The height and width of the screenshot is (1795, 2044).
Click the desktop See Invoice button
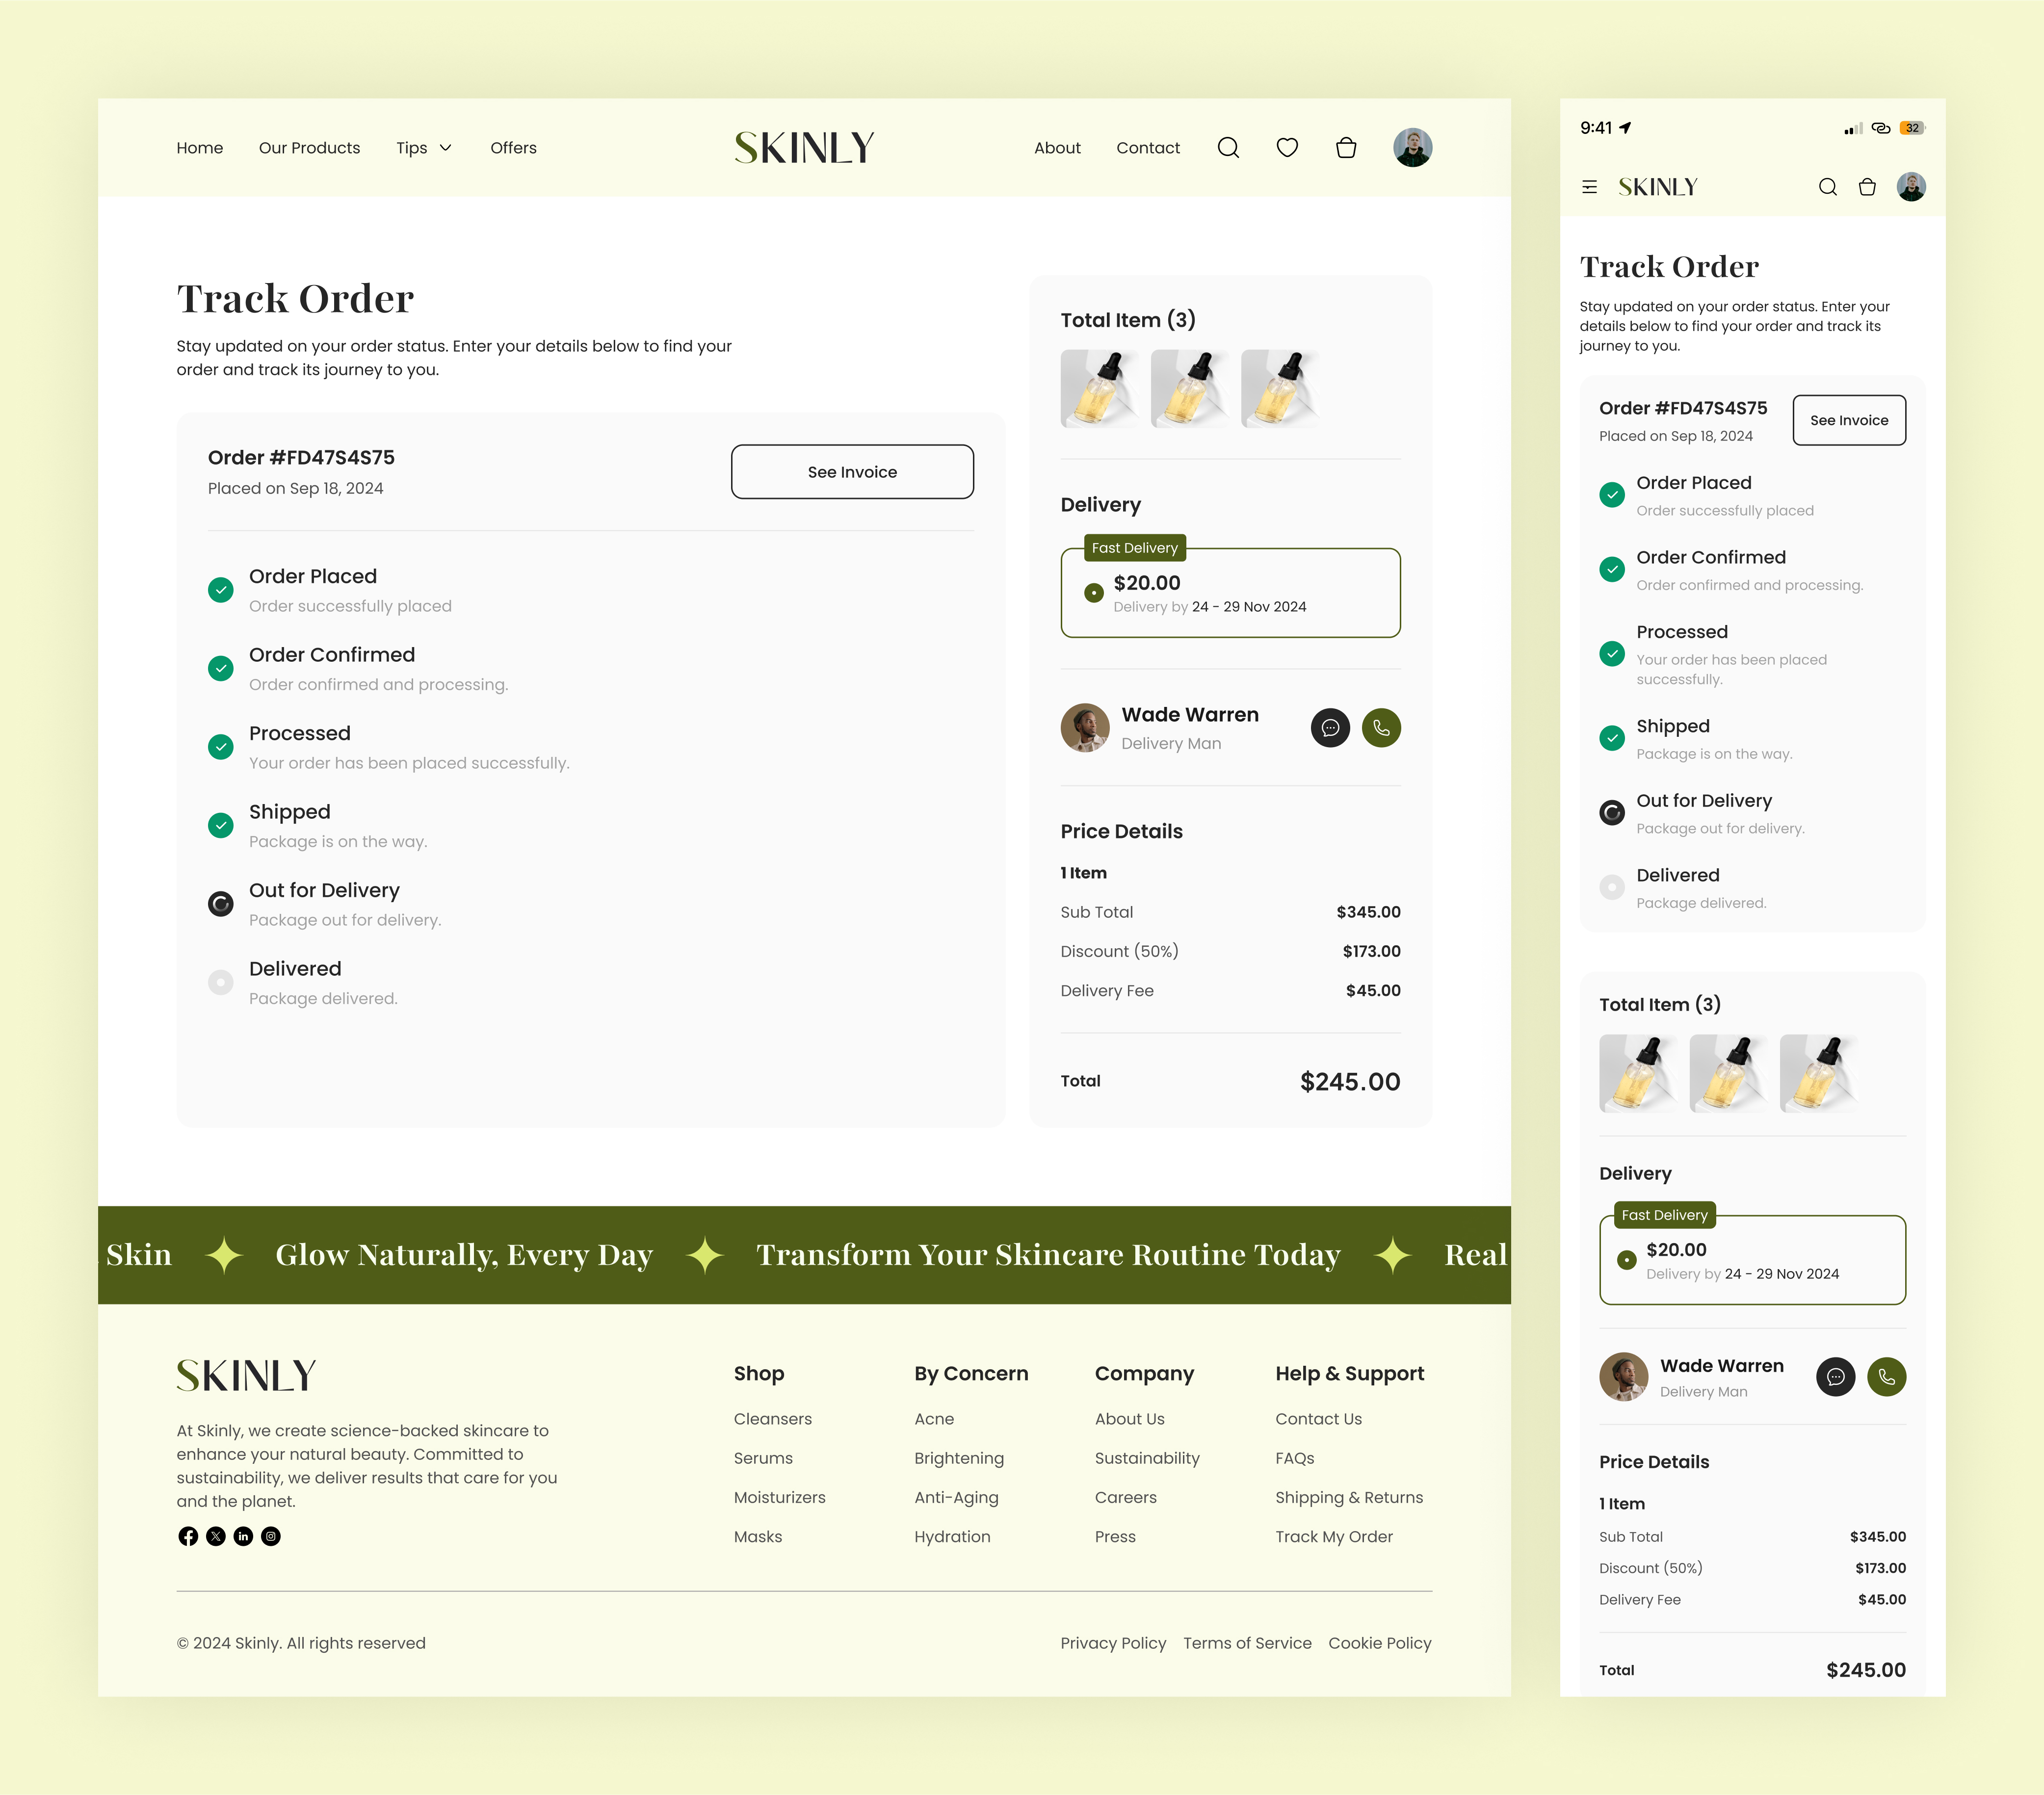click(852, 472)
